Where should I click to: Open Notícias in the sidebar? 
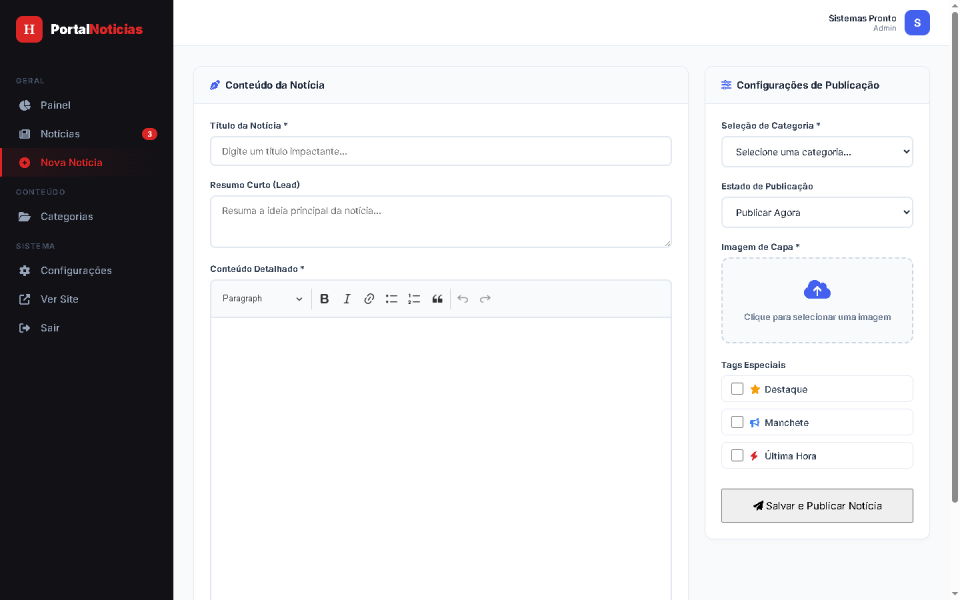(x=86, y=134)
